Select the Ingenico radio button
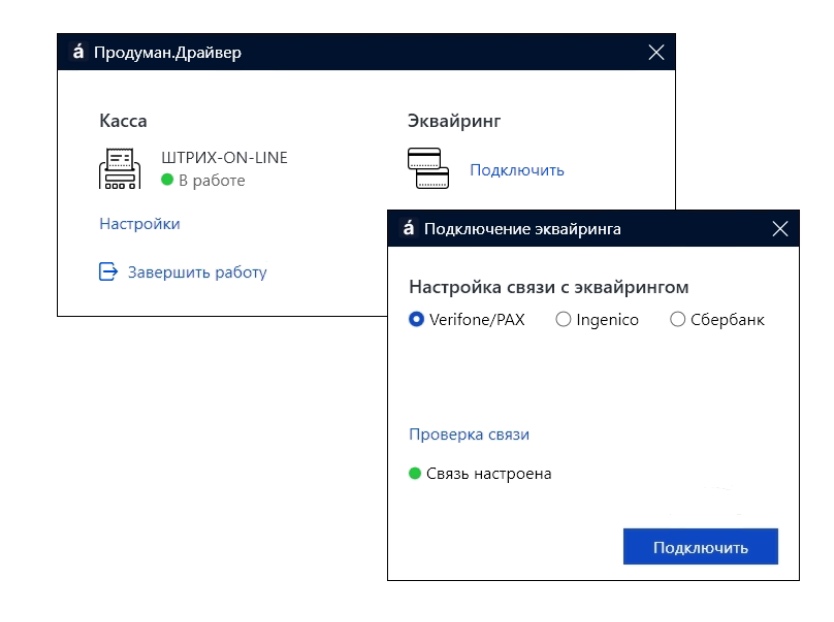The height and width of the screenshot is (622, 834). 563,319
